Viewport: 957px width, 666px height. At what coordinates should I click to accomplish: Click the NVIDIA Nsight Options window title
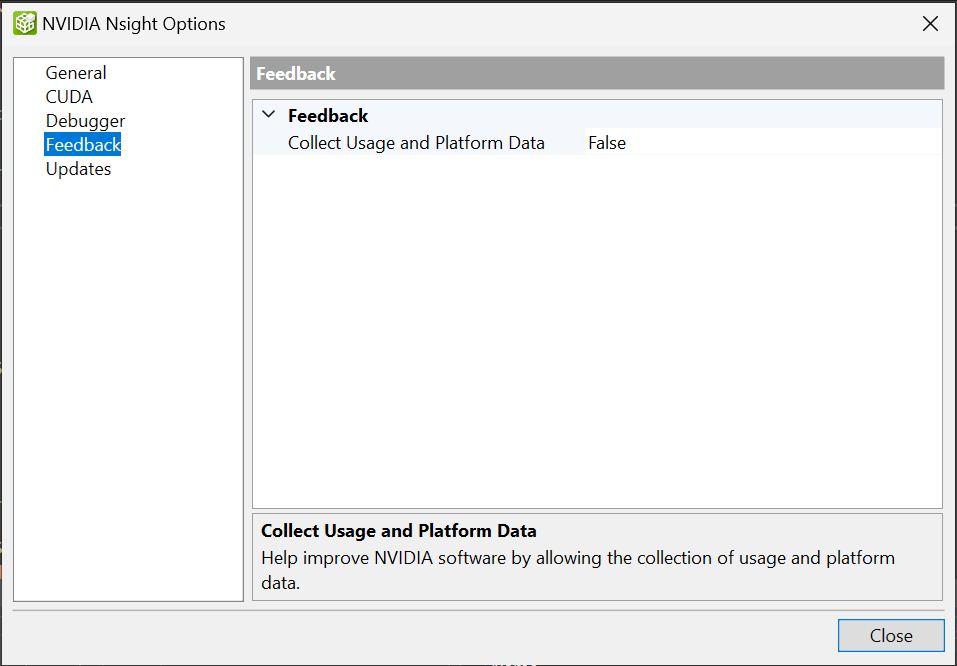tap(134, 24)
